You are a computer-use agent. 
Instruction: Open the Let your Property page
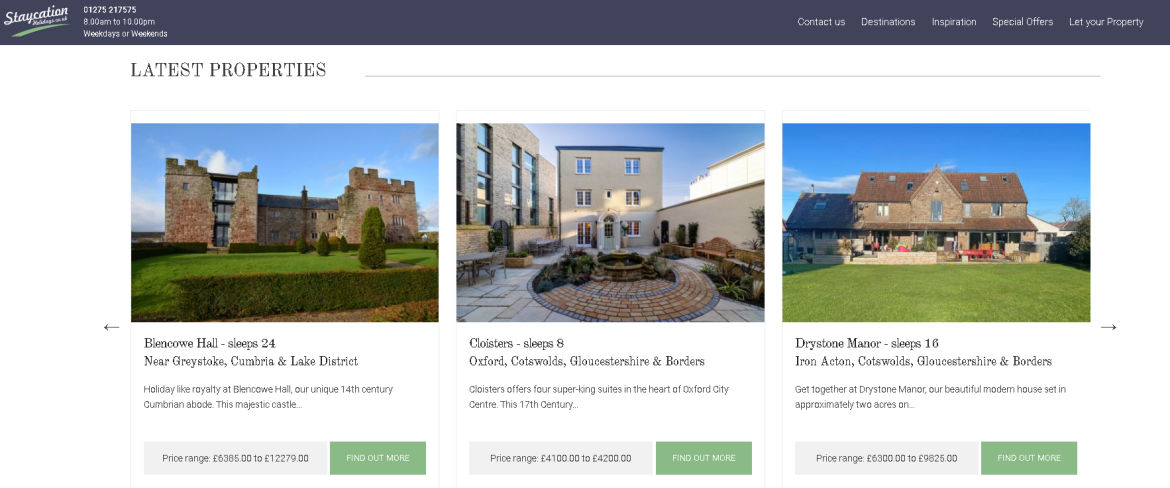(1106, 22)
